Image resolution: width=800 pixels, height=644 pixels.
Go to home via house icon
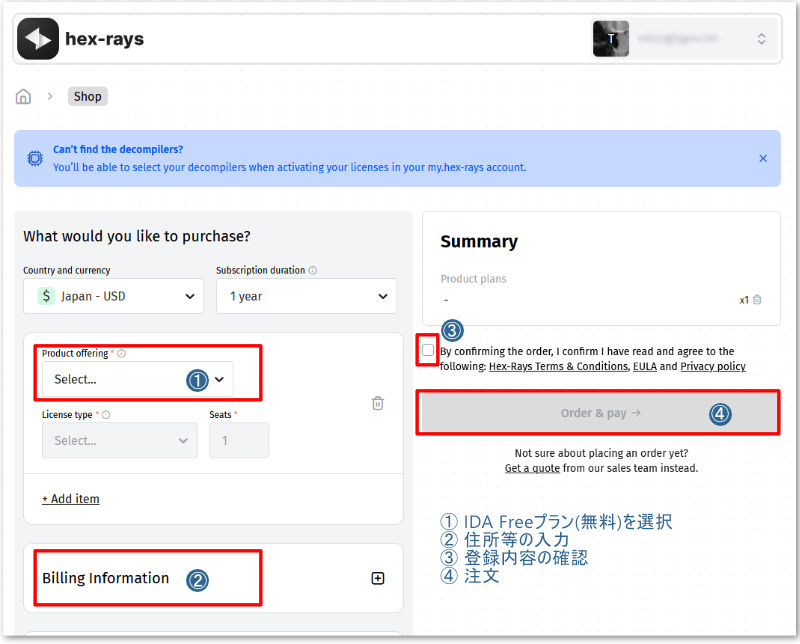pyautogui.click(x=23, y=96)
